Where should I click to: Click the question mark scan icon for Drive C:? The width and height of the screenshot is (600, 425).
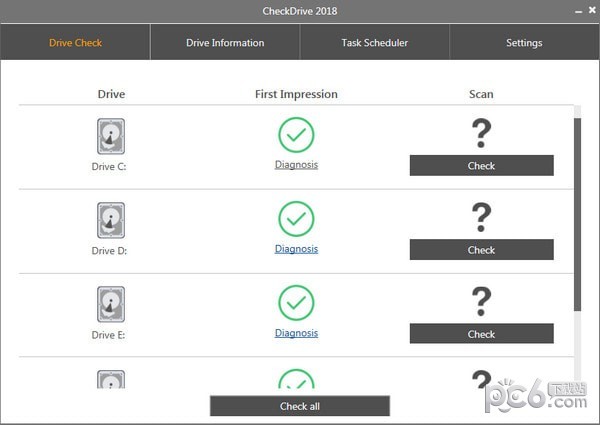tap(481, 133)
